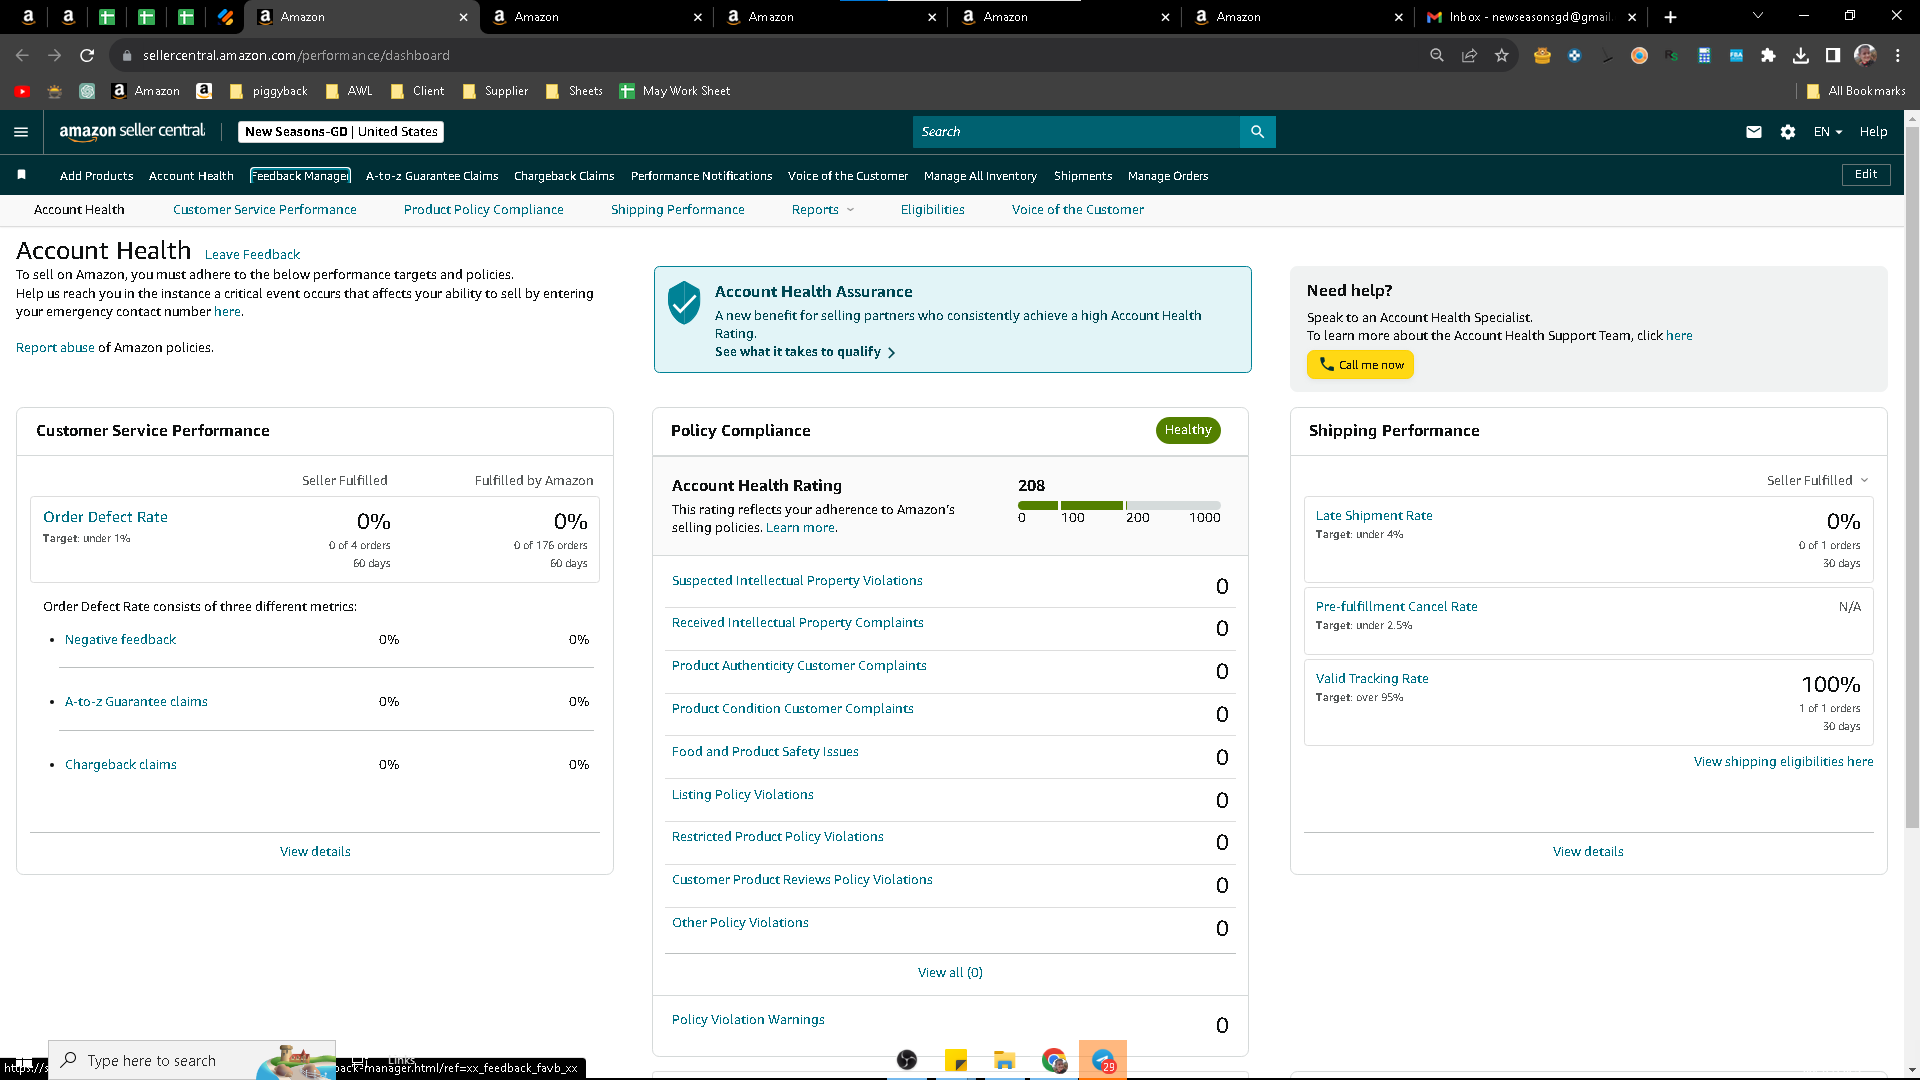
Task: Open the Seller Central settings gear
Action: point(1788,132)
